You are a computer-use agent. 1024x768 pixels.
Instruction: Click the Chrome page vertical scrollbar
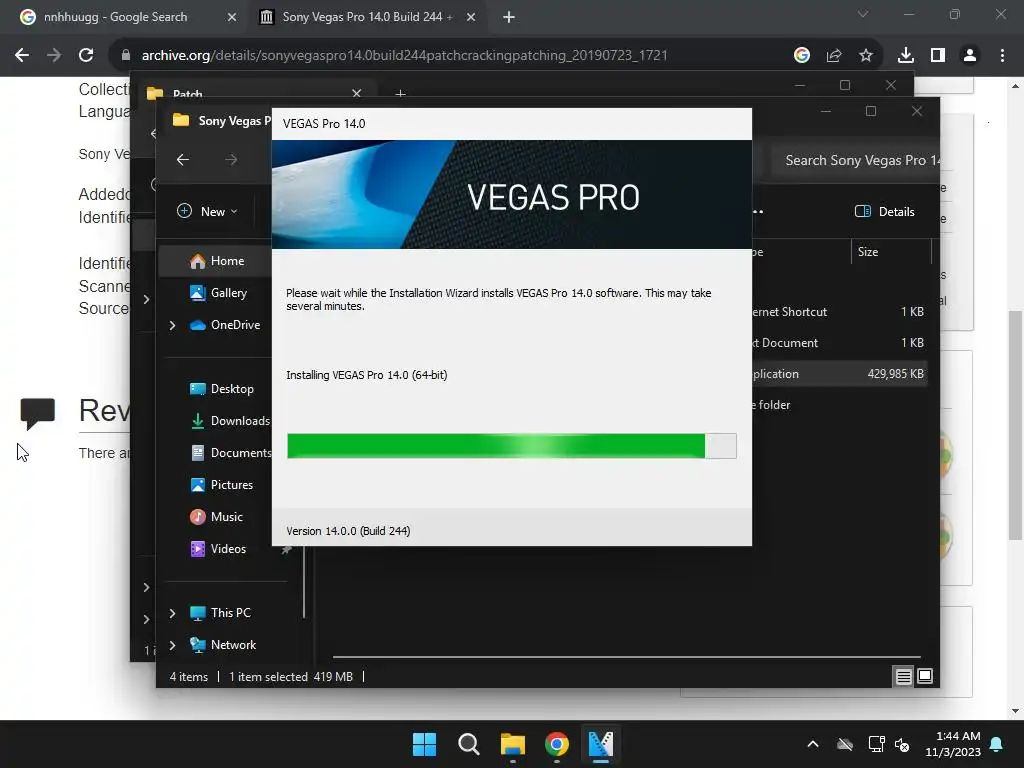1015,425
